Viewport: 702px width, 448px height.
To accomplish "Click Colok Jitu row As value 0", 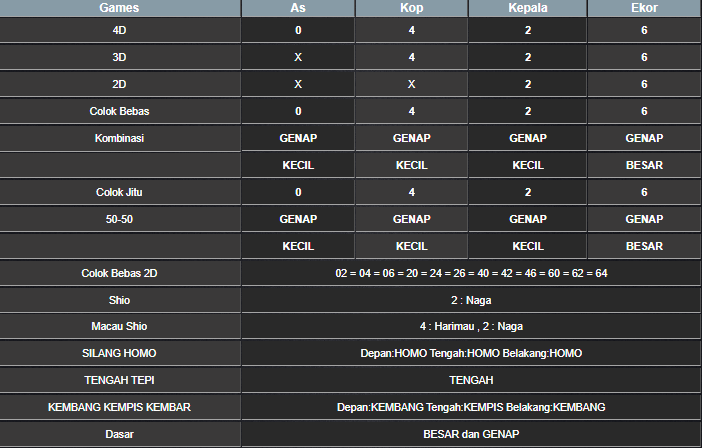I will (x=298, y=192).
